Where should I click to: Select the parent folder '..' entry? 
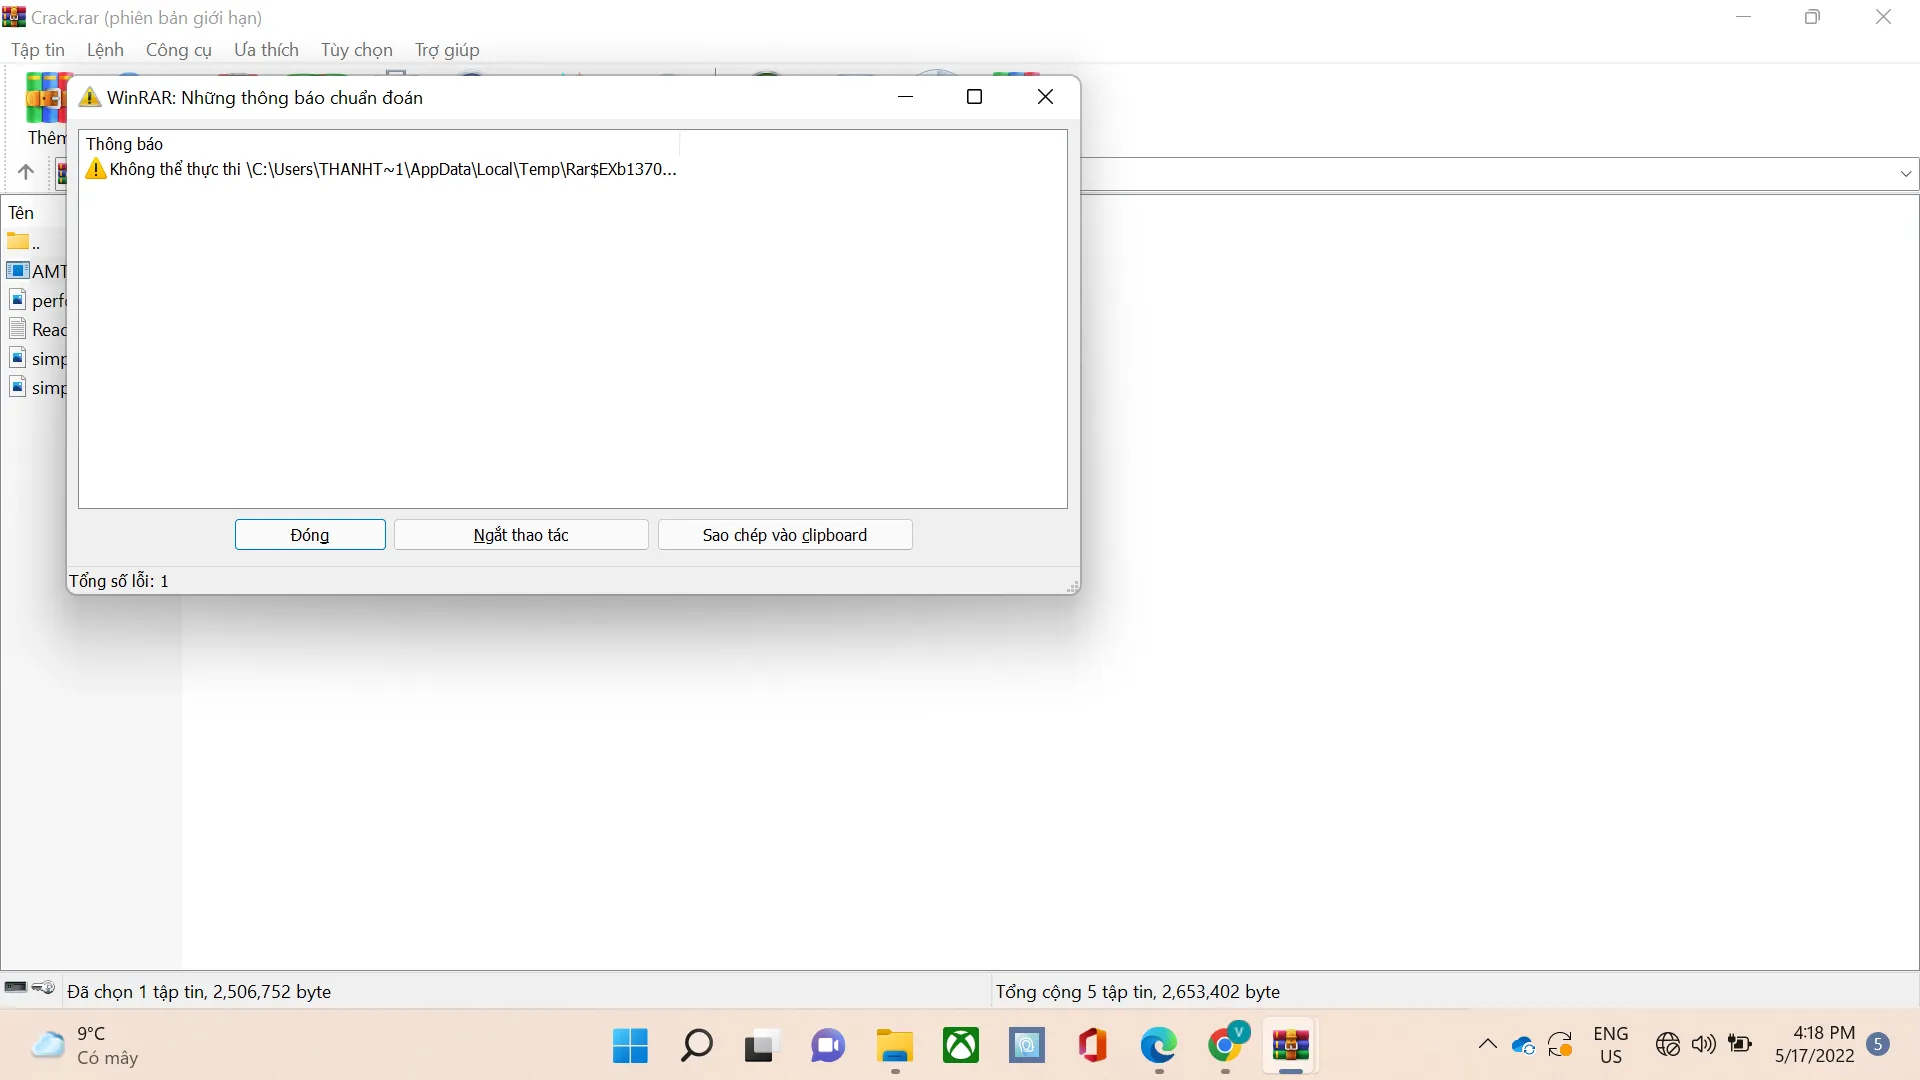coord(23,242)
